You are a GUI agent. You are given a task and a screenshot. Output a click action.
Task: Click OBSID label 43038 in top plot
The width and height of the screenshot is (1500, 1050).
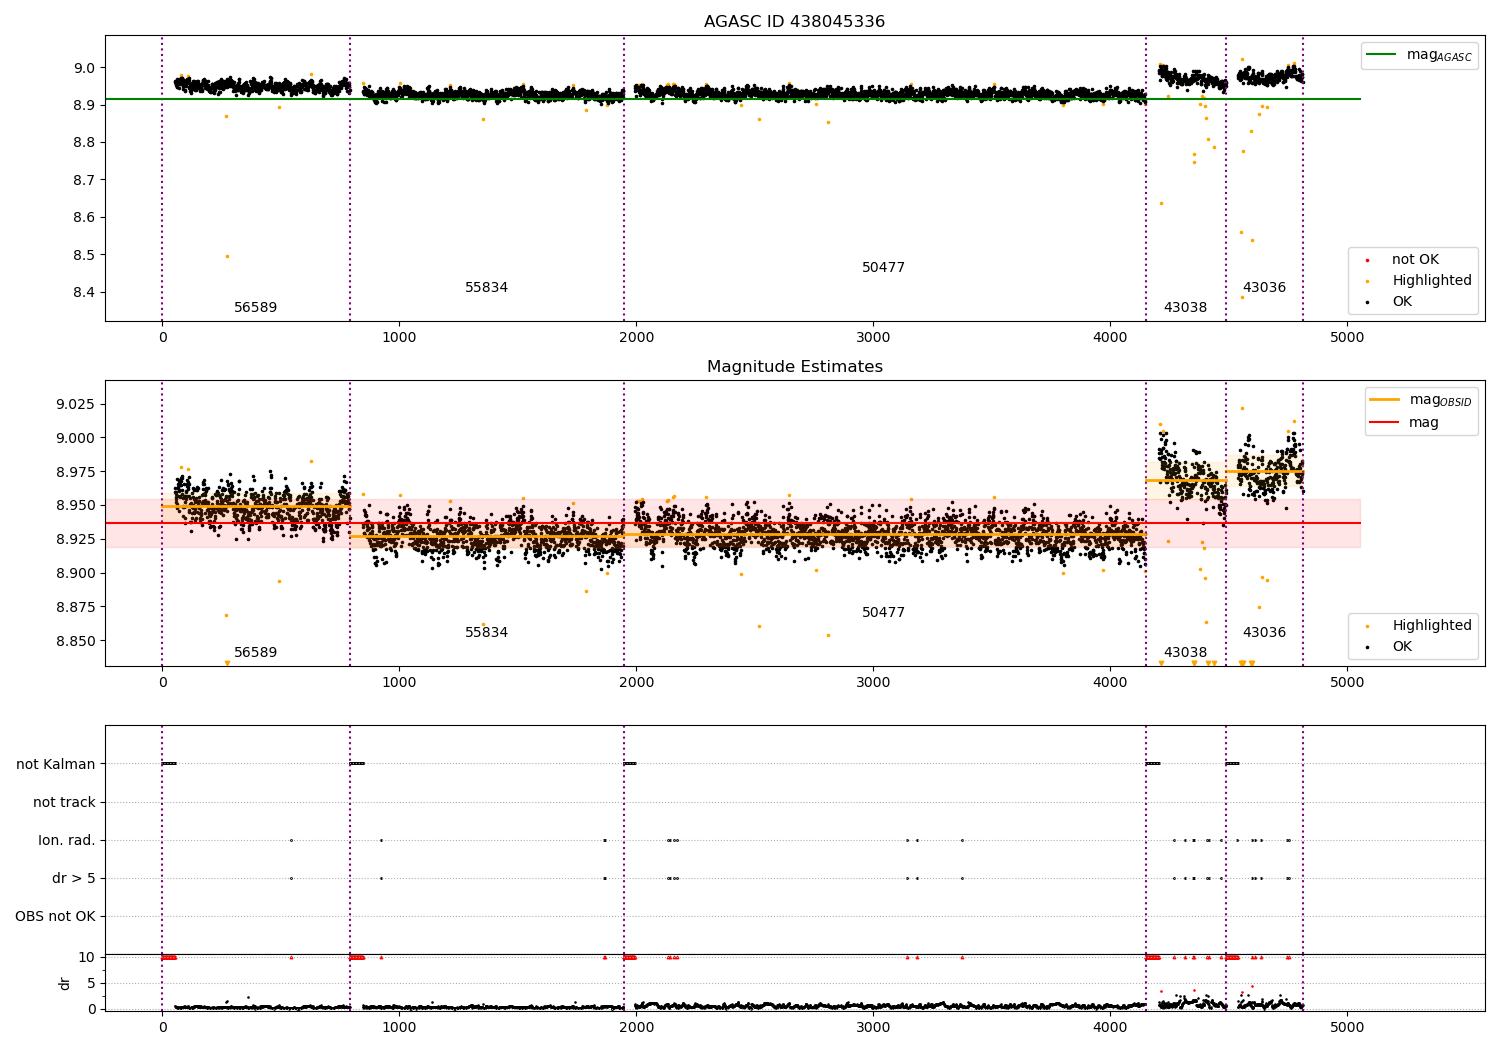point(1185,308)
